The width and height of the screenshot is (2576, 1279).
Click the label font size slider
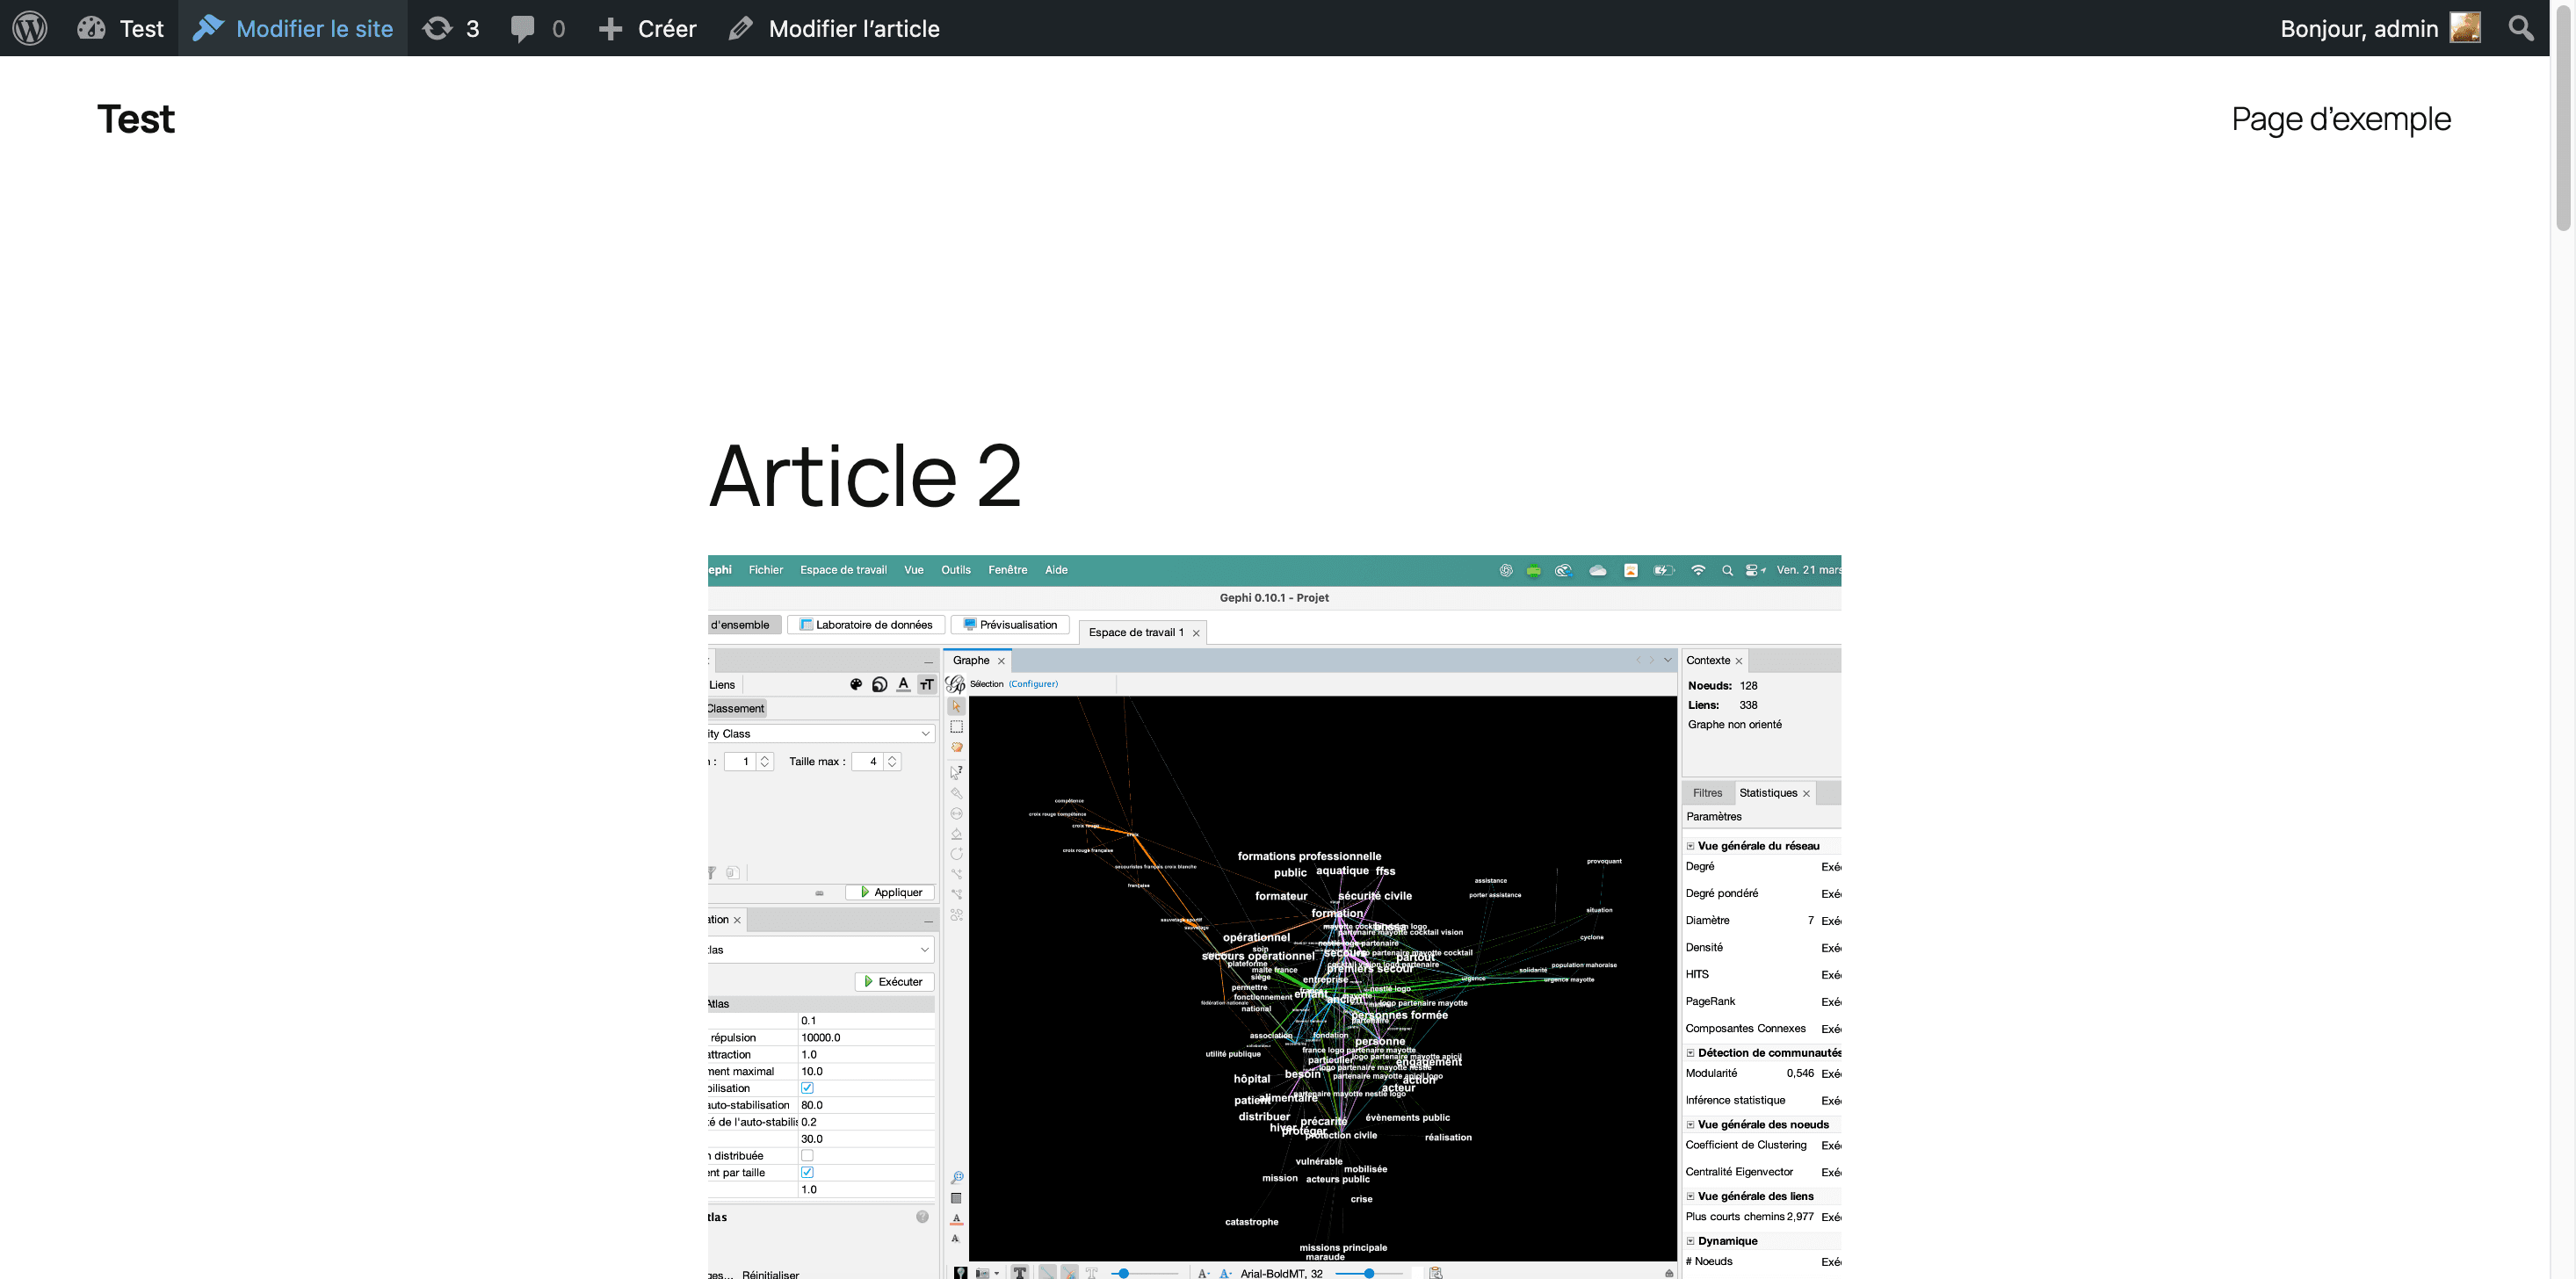(x=1369, y=1273)
